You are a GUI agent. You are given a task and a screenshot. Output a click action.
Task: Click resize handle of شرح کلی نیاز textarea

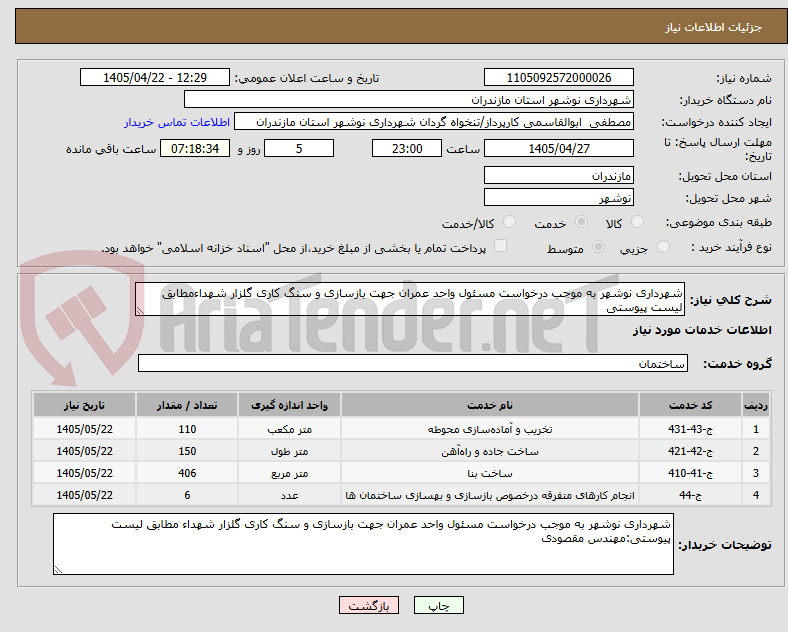[140, 311]
